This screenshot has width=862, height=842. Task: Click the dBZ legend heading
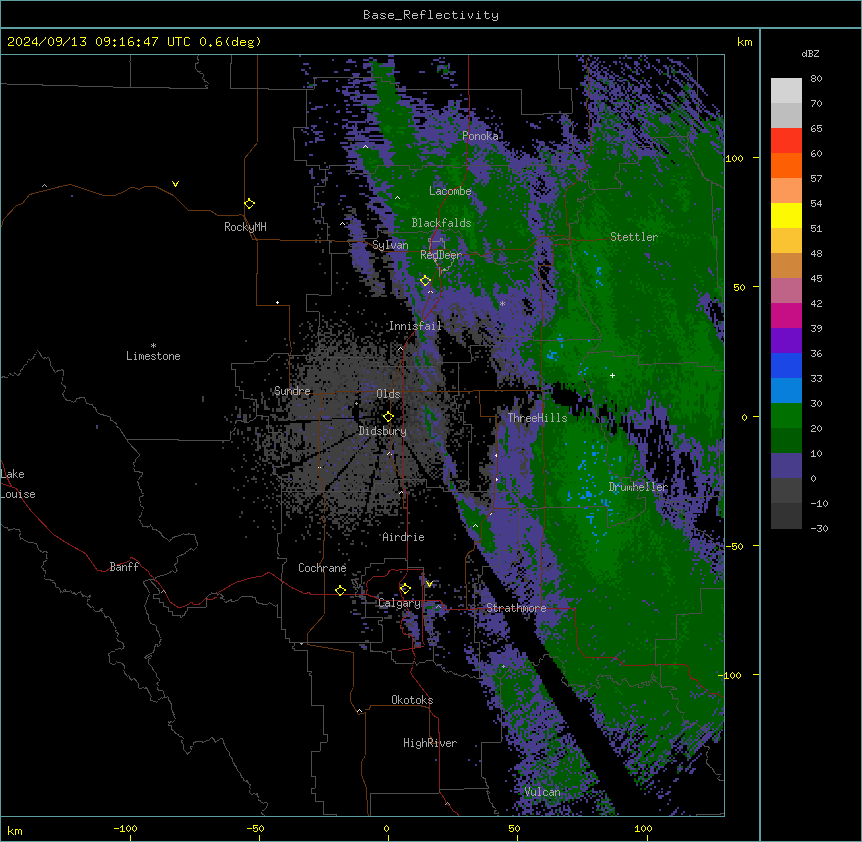[810, 53]
